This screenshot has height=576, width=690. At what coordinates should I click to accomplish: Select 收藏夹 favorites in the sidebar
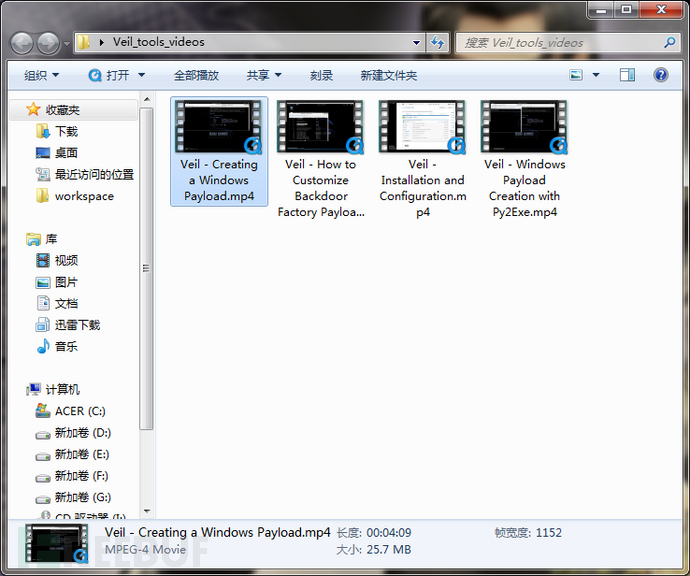(x=73, y=110)
